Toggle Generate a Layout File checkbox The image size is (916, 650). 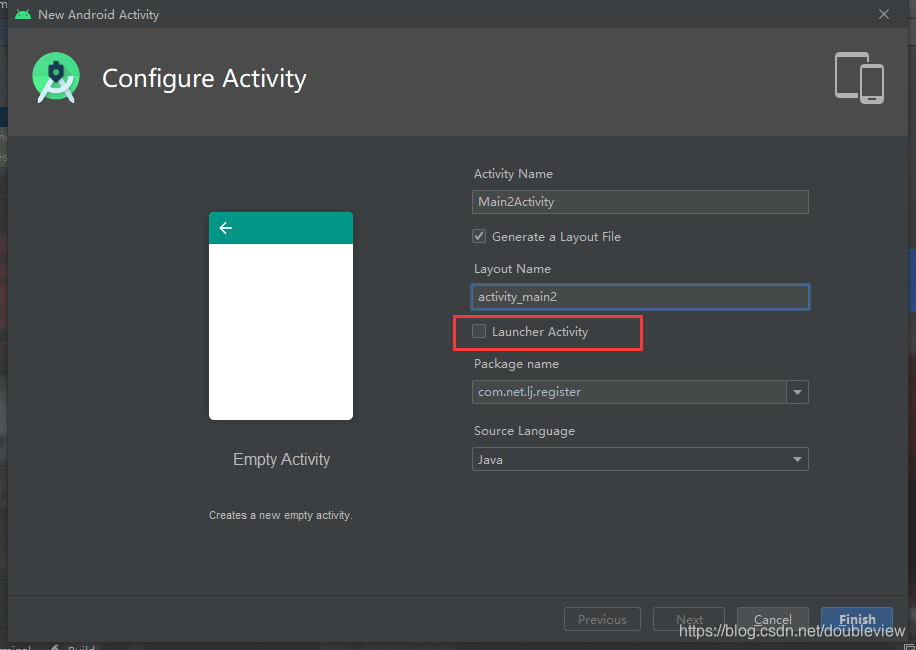point(479,237)
